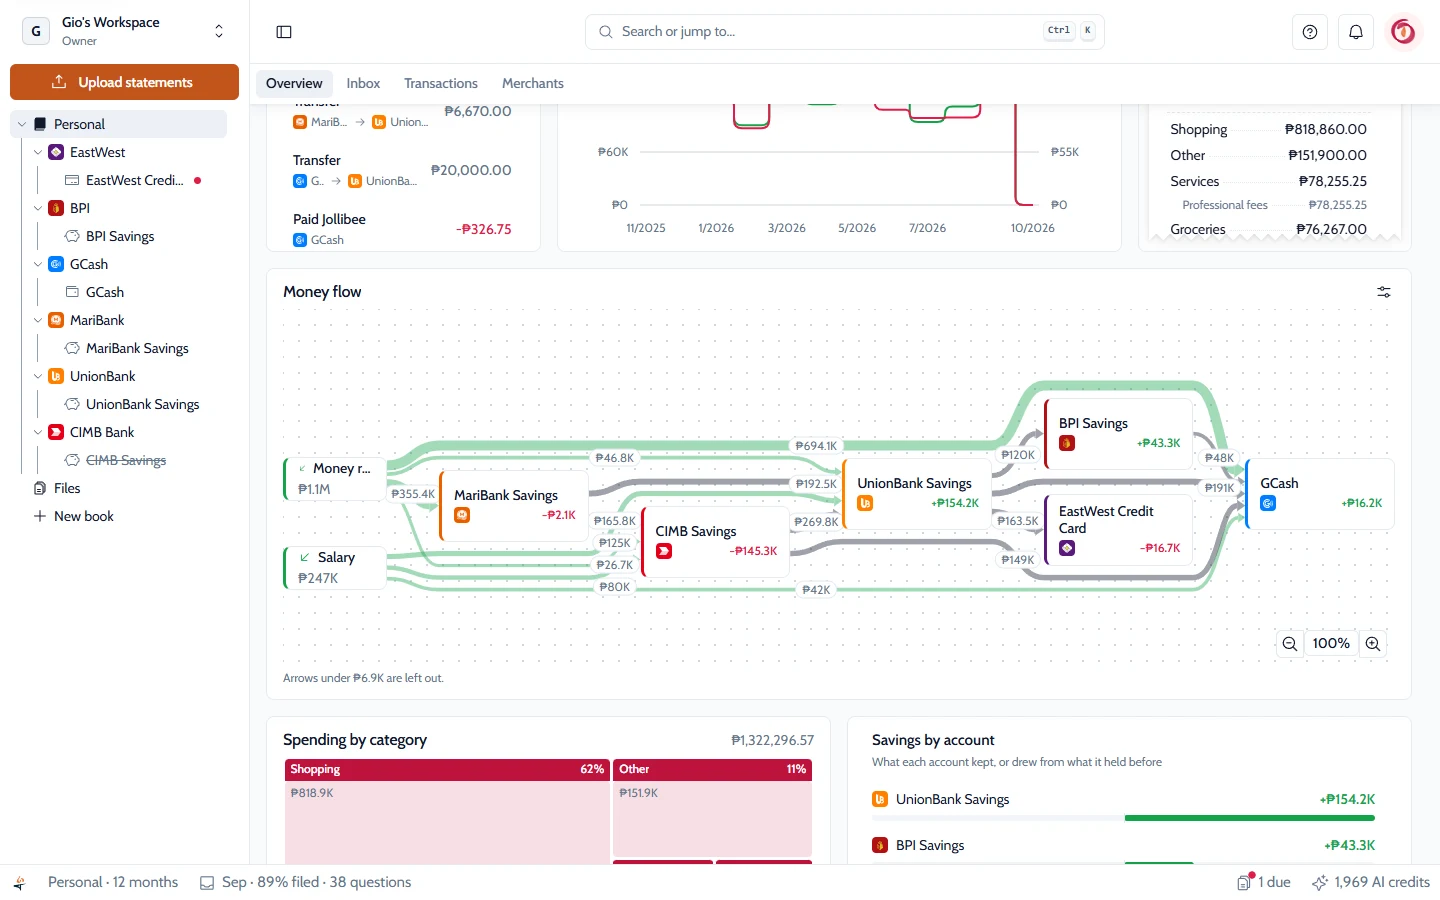The width and height of the screenshot is (1440, 900).
Task: Open the notifications bell
Action: 1356,32
